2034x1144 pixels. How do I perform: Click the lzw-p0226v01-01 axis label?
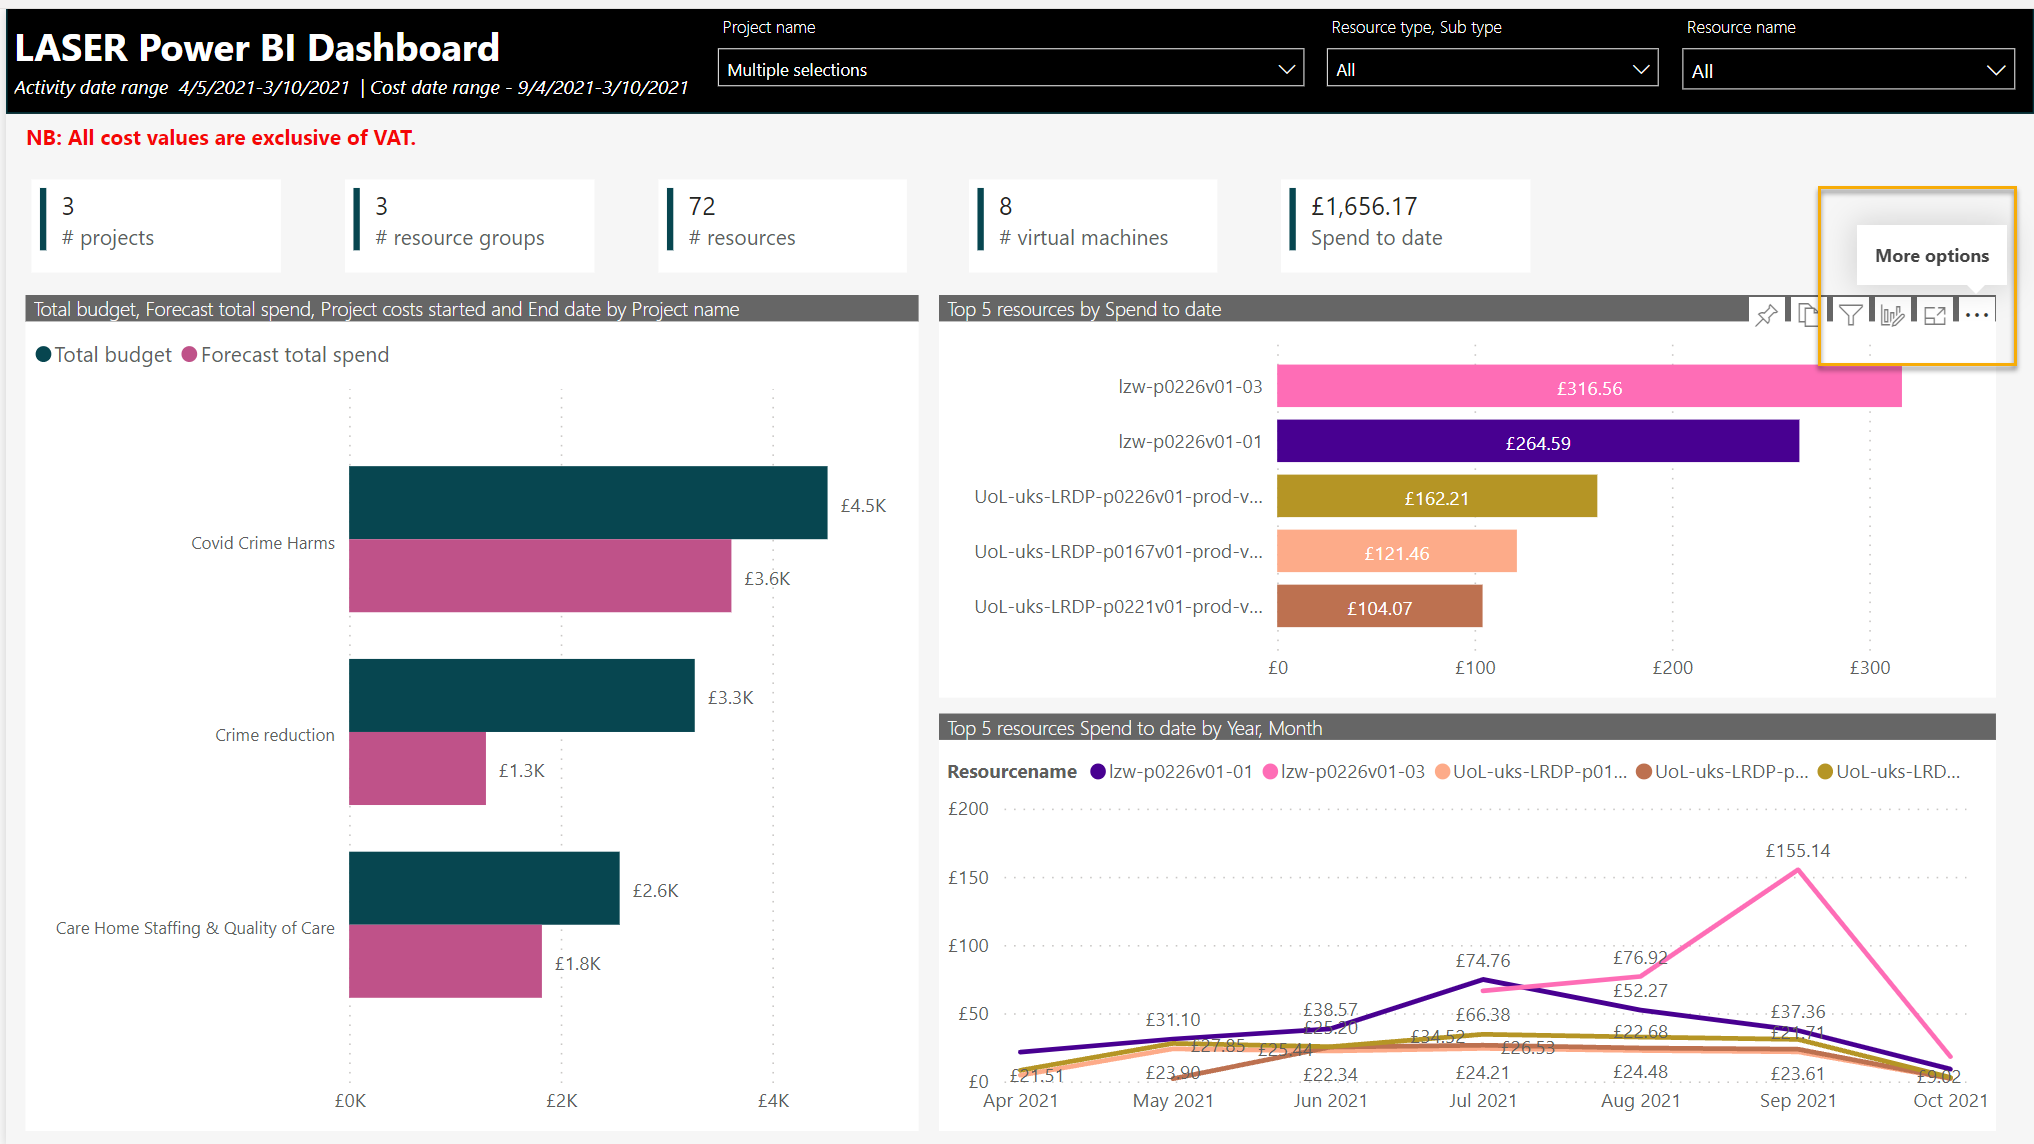pos(1190,441)
